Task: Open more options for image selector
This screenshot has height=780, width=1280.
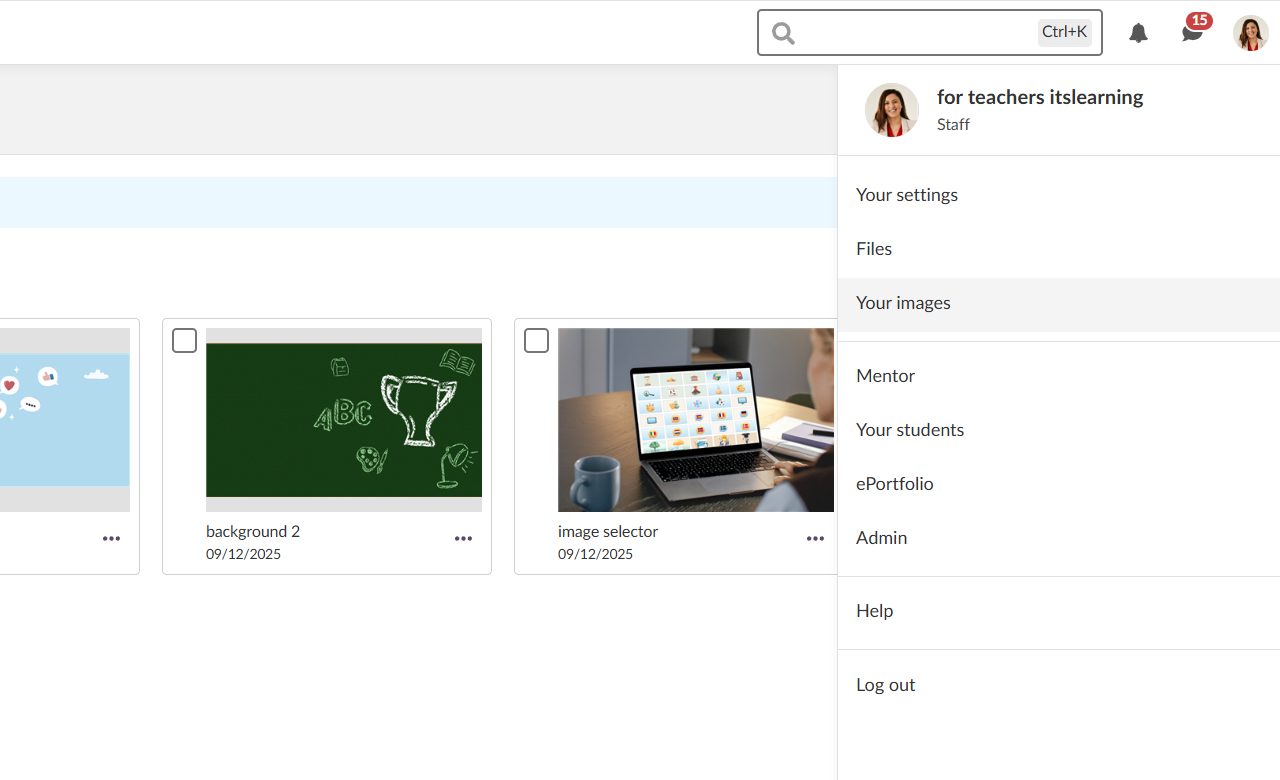Action: (815, 539)
